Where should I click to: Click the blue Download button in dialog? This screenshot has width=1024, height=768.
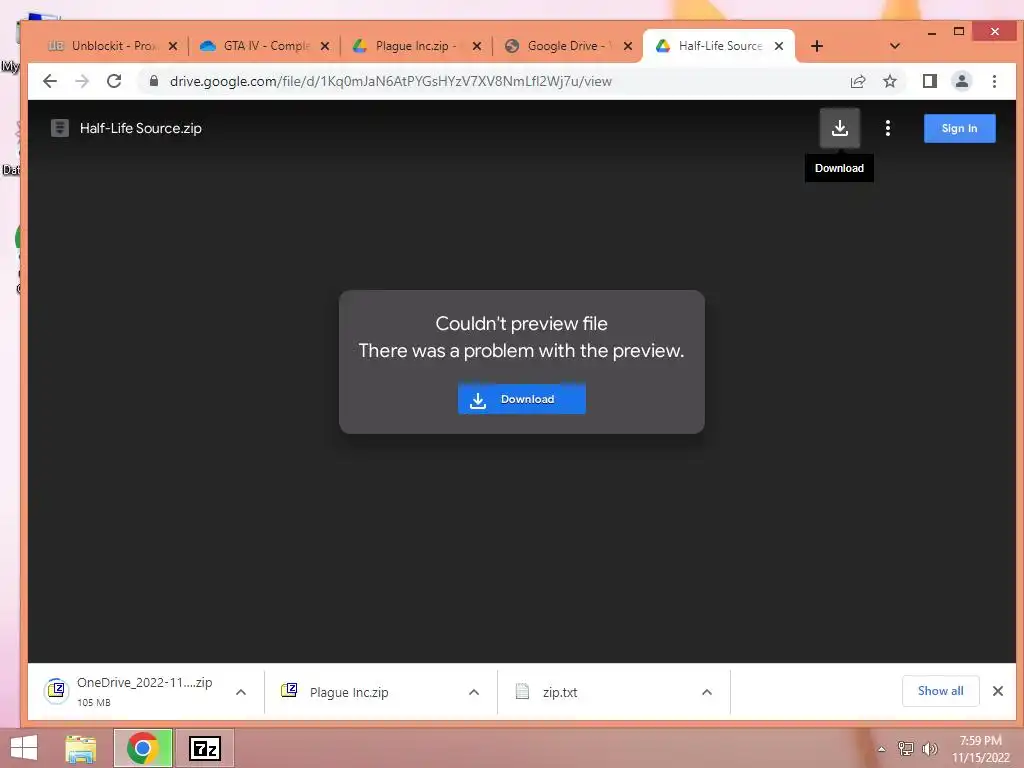522,399
